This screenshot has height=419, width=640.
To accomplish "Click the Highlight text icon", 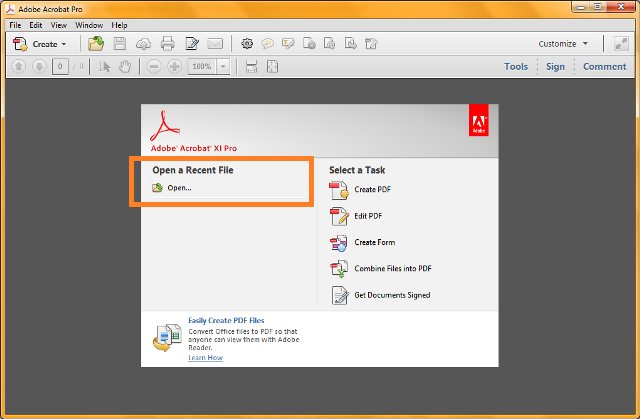I will point(288,43).
